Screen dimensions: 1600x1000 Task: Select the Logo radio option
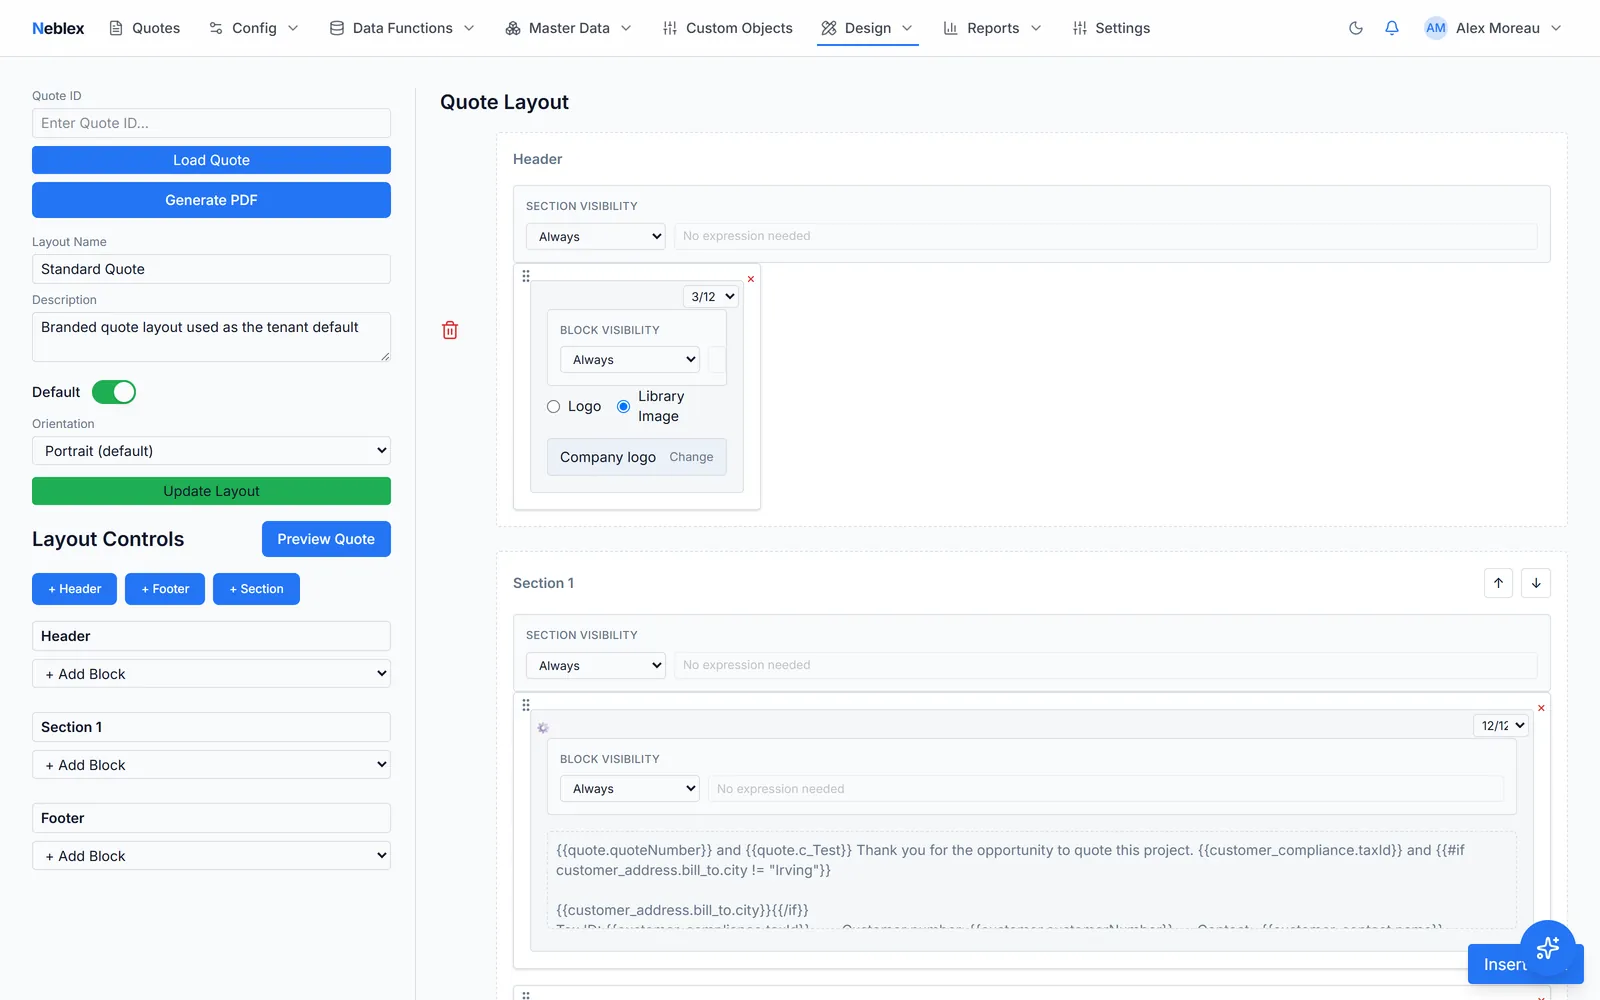553,407
